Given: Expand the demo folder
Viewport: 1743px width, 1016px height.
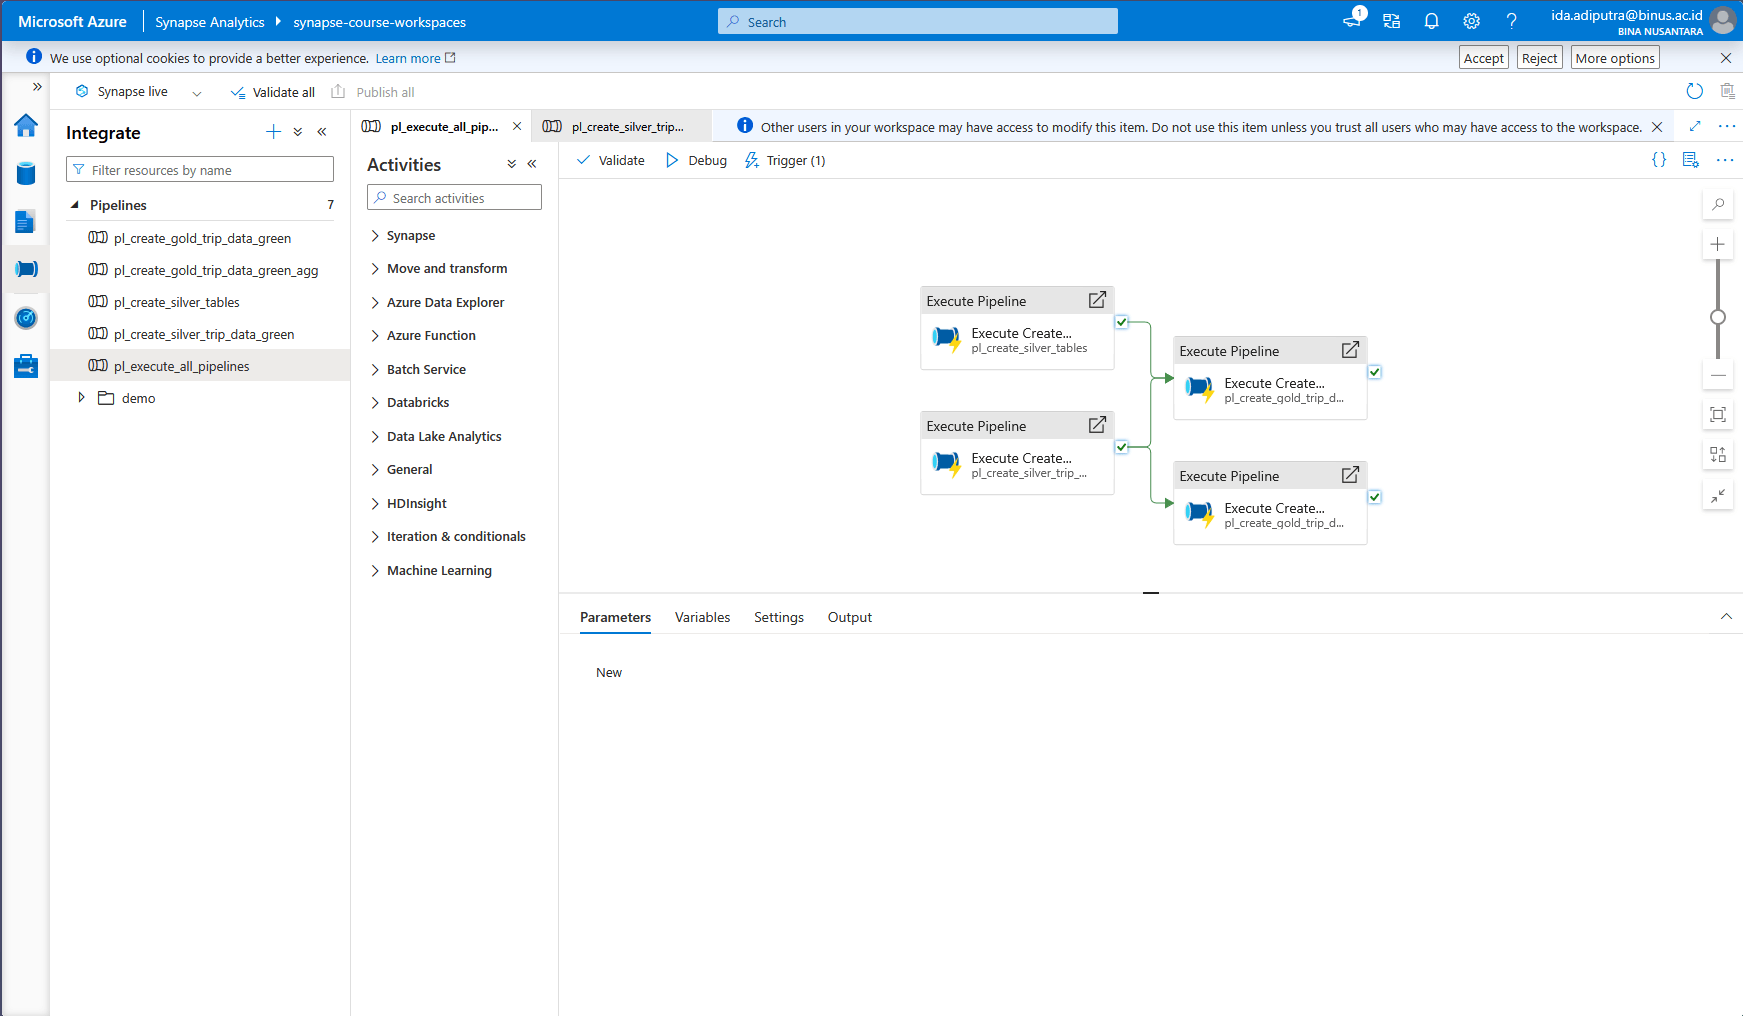Looking at the screenshot, I should 81,398.
